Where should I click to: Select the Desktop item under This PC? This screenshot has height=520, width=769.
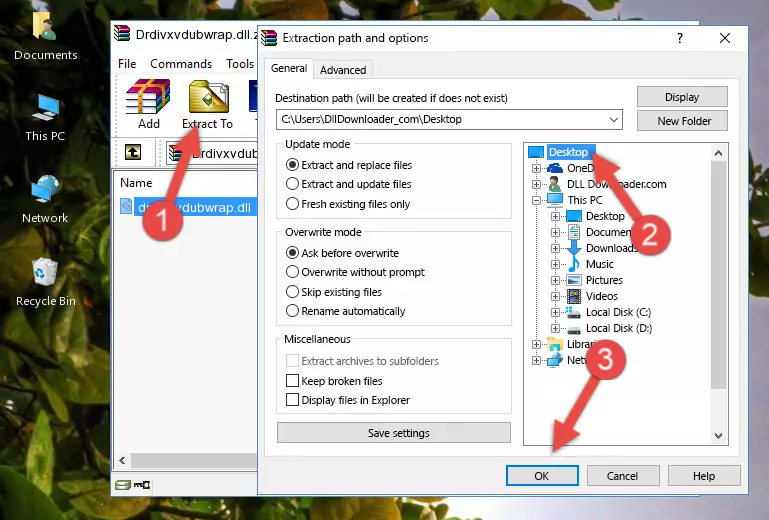(x=605, y=216)
